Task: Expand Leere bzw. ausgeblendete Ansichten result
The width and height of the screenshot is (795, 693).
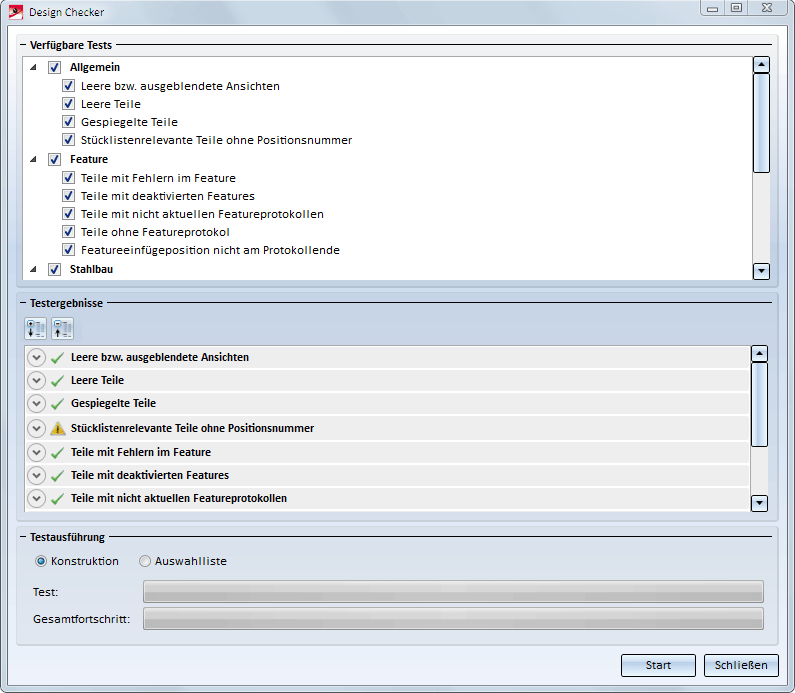Action: 37,357
